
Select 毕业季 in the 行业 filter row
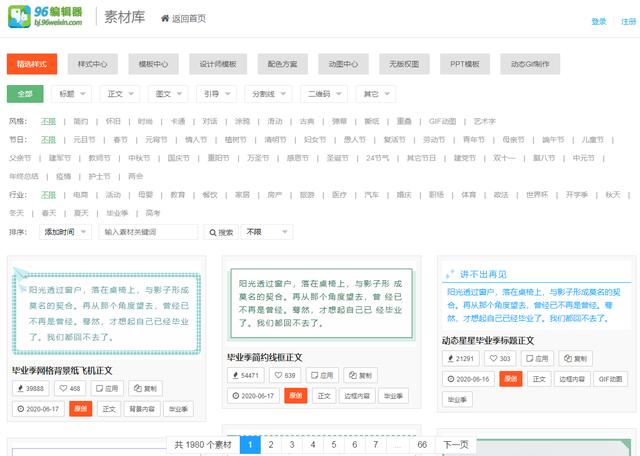tap(117, 213)
